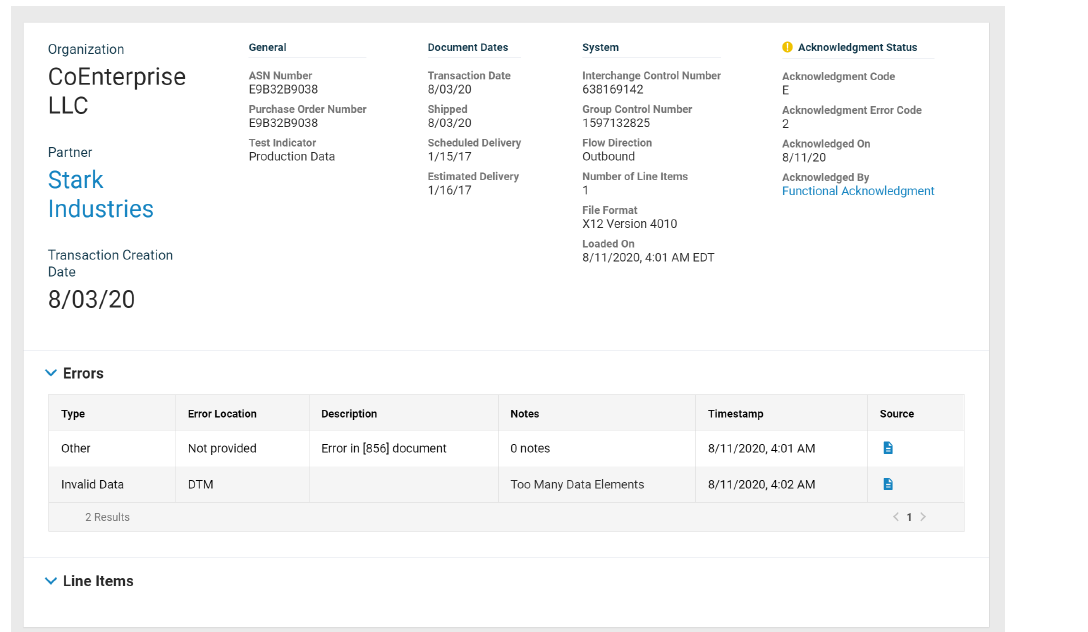Screen dimensions: 1088x632
Task: Open source document icon for the 'Other' error row
Action: [887, 448]
